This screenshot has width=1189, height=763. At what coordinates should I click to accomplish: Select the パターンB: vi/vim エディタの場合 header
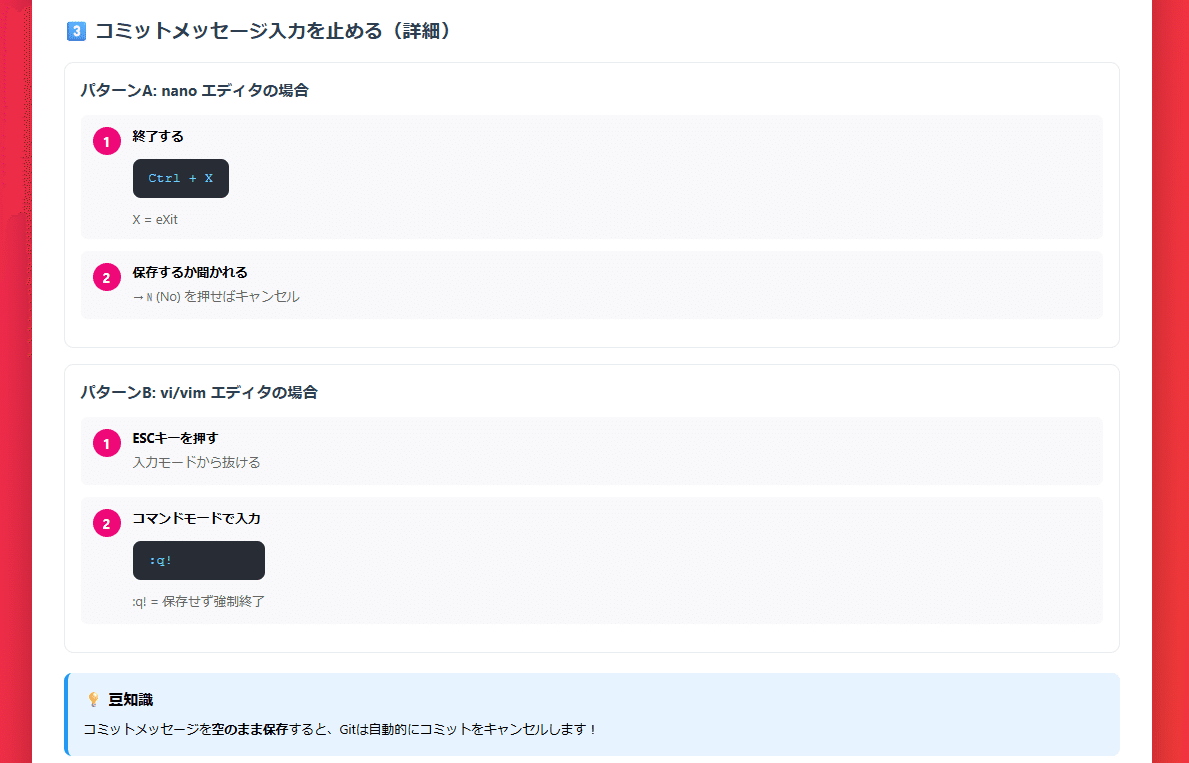pos(199,392)
